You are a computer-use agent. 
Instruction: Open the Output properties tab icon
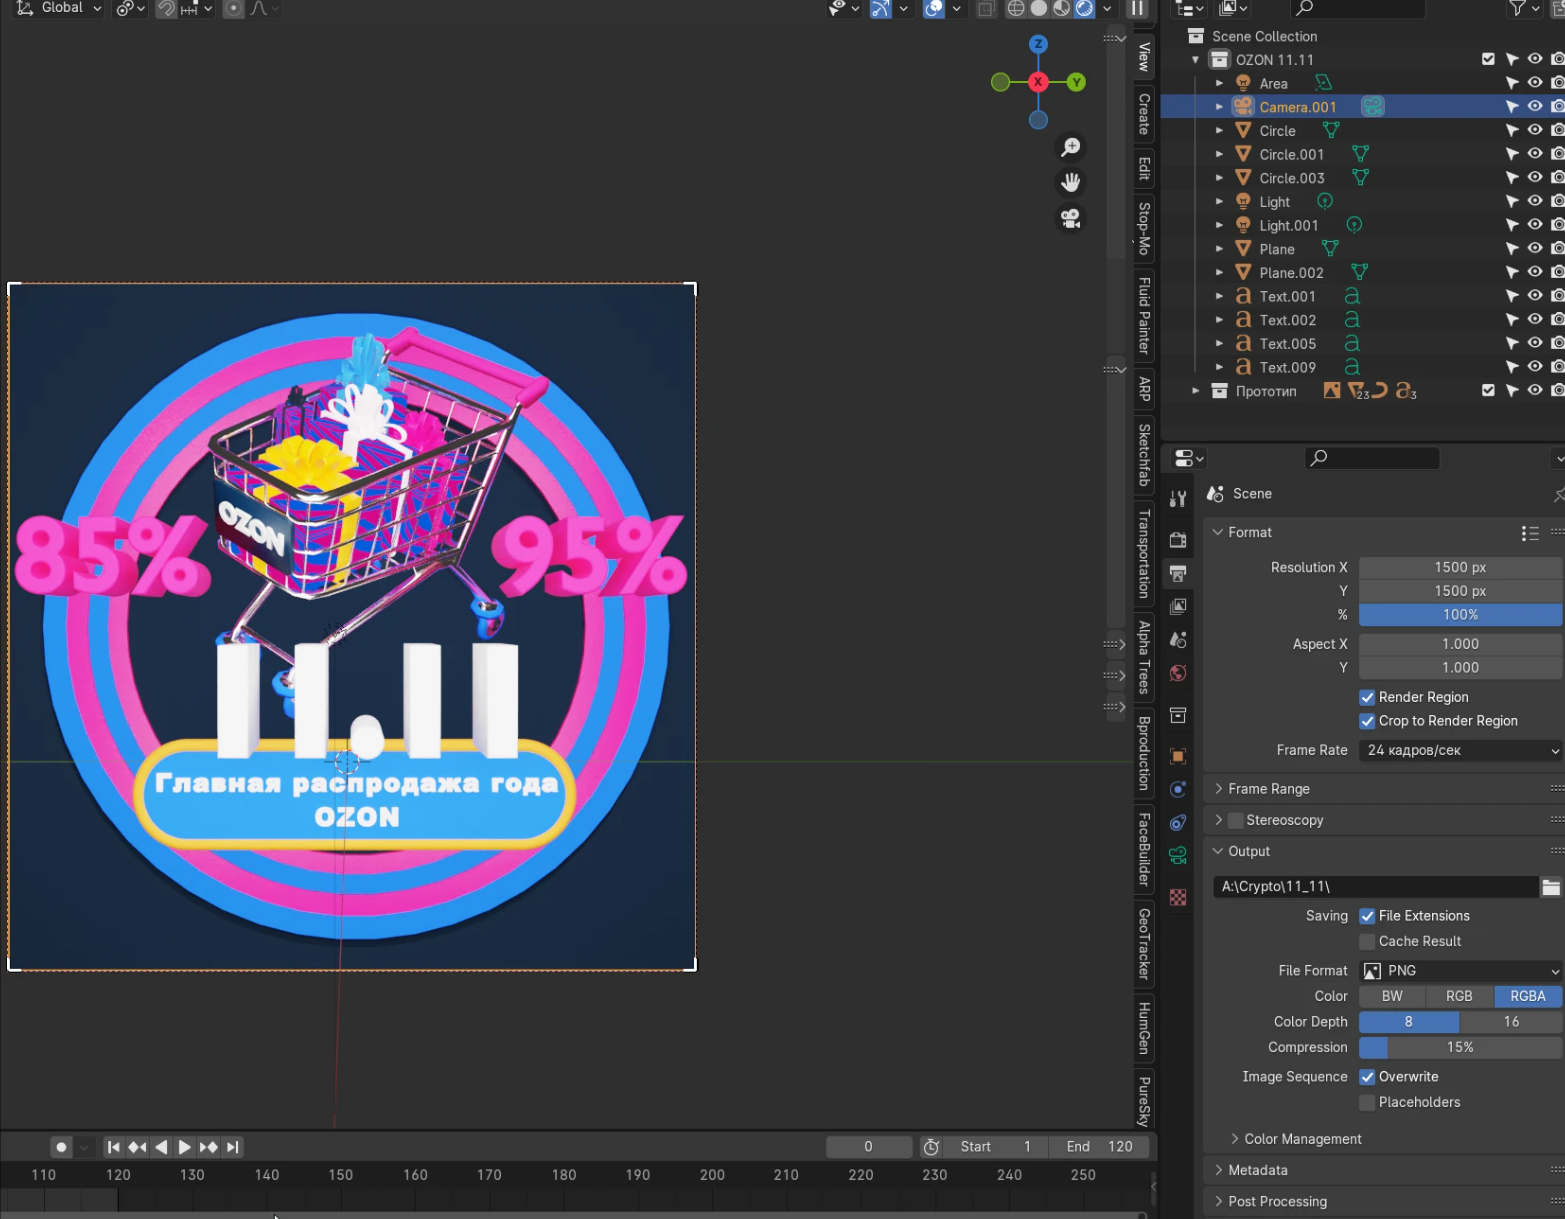click(x=1178, y=574)
